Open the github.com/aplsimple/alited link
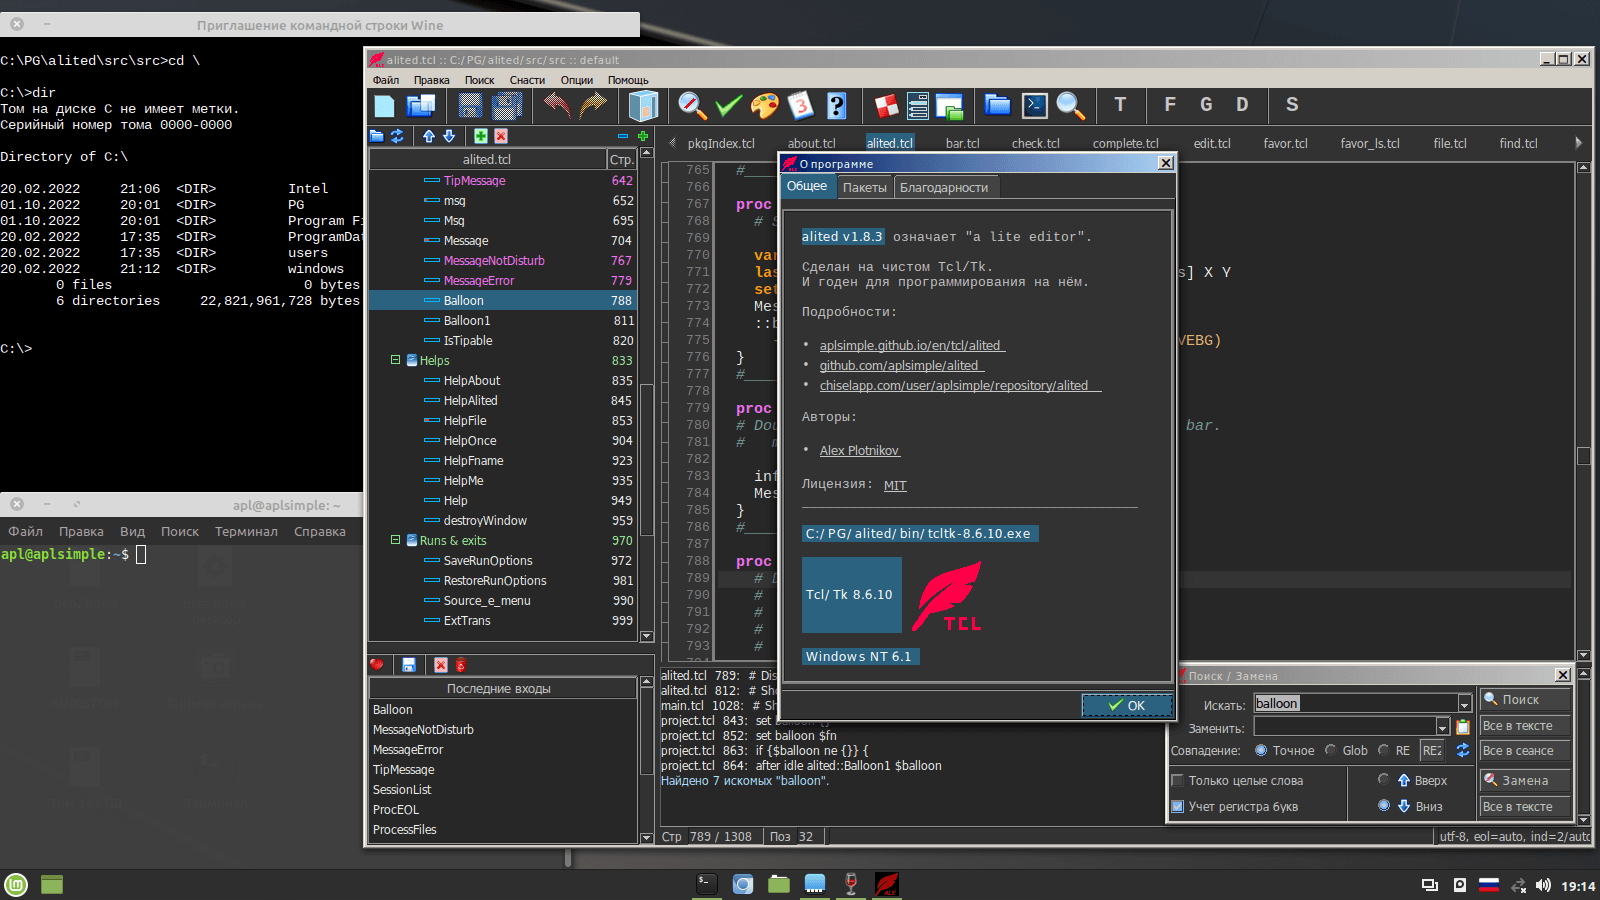This screenshot has height=900, width=1600. [902, 366]
